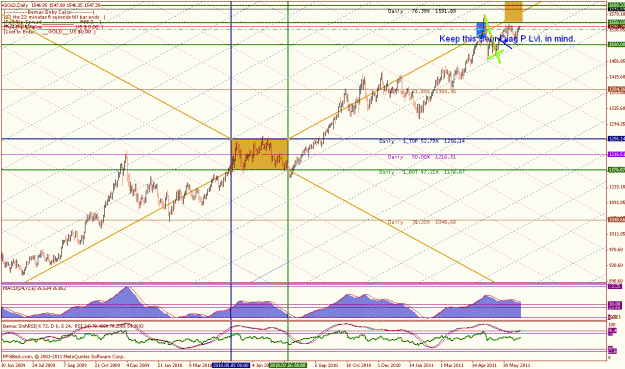Click the 'Keep this Semi Diag P Lvl.' annotation

pos(507,39)
